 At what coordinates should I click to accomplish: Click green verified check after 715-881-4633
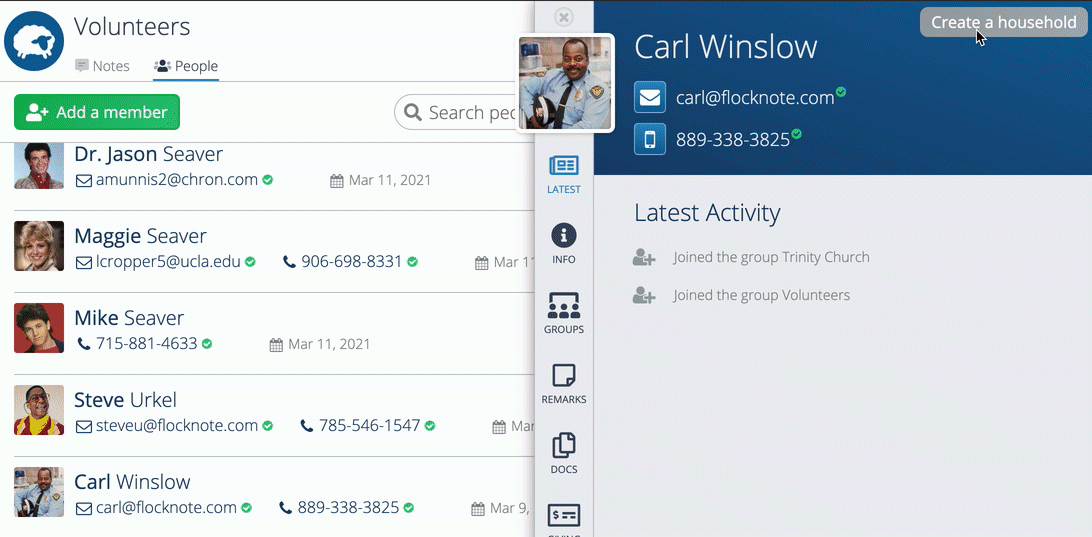[x=207, y=343]
